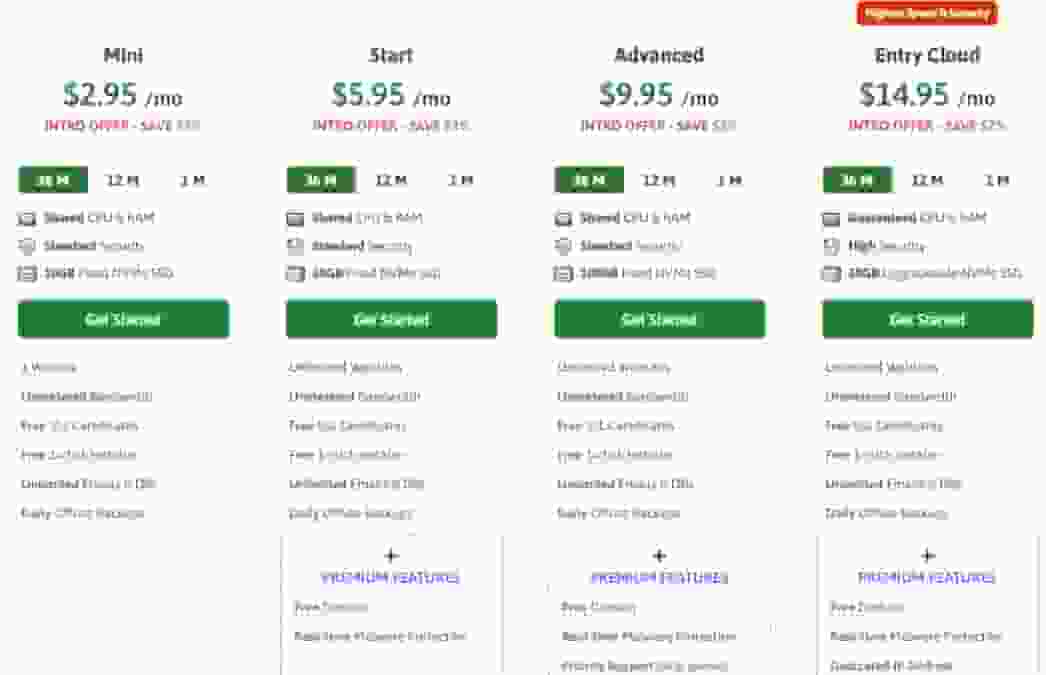Screen dimensions: 1046x675
Task: Select 36 M billing on Entry Cloud plan
Action: [x=858, y=180]
